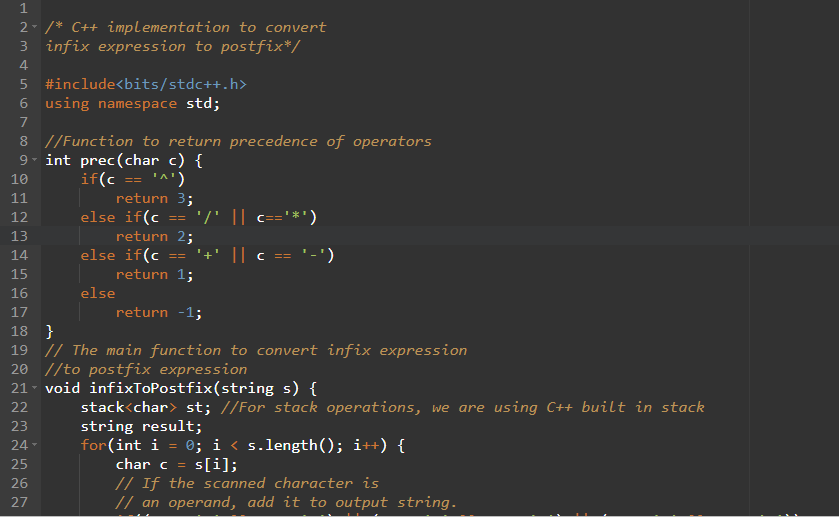Click on 'return 3;' statement
The width and height of the screenshot is (839, 517).
pyautogui.click(x=154, y=198)
